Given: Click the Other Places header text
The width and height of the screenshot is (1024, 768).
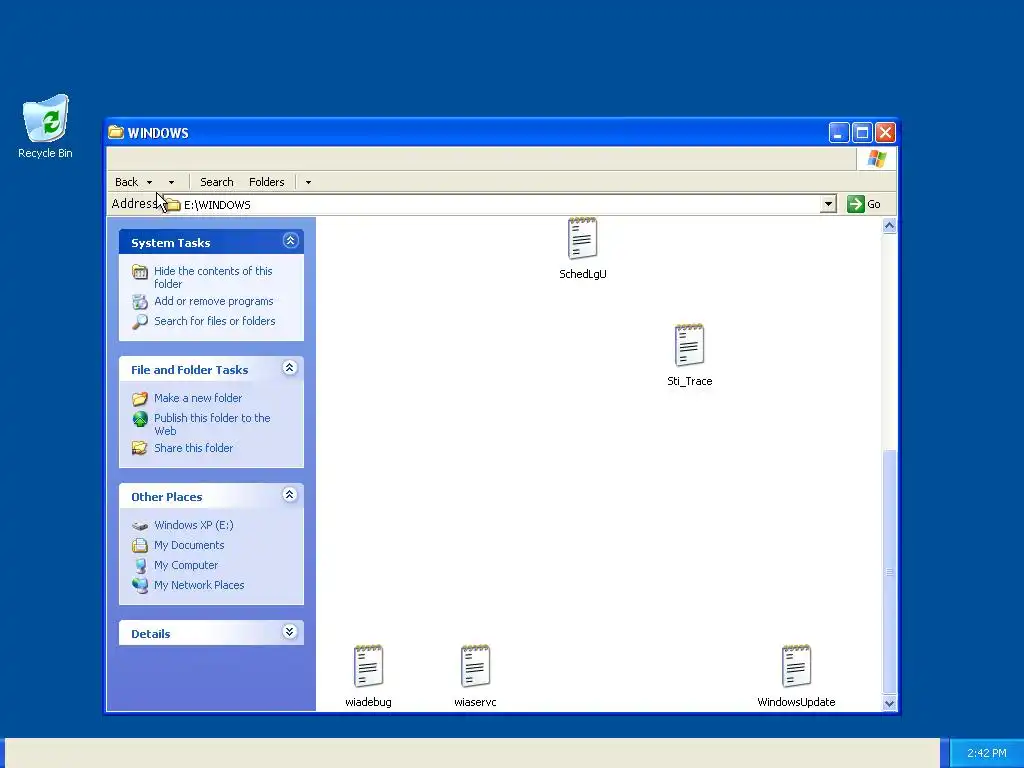Looking at the screenshot, I should tap(167, 497).
